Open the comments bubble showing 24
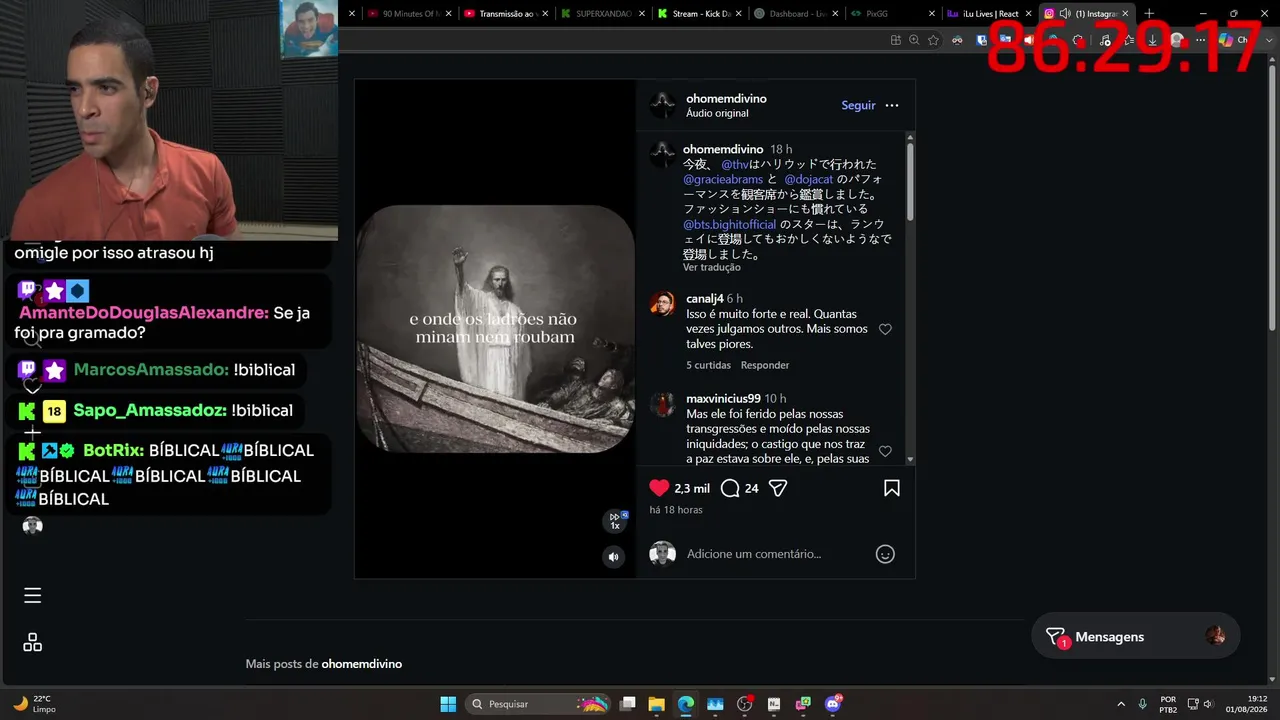 click(730, 488)
